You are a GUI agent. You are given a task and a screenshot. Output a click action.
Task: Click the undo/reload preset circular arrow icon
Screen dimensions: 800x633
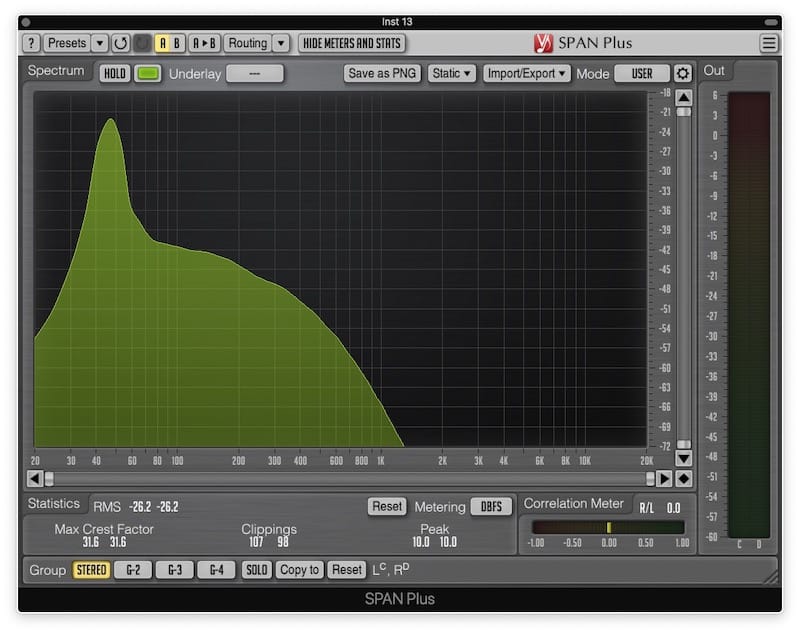click(120, 43)
